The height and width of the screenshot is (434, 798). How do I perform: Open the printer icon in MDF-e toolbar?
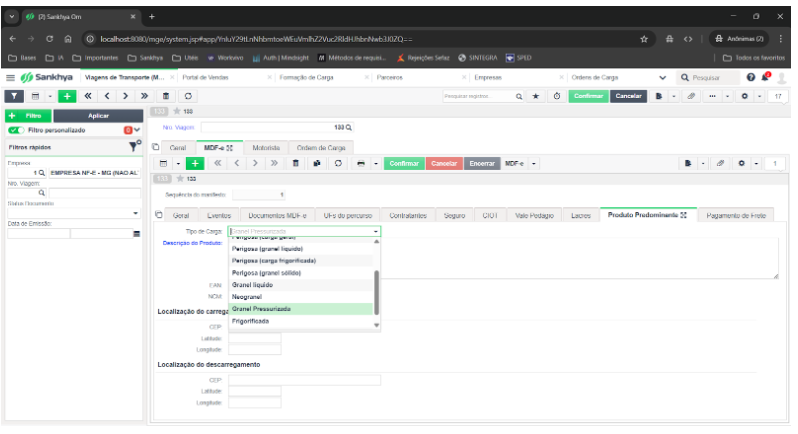coord(361,164)
